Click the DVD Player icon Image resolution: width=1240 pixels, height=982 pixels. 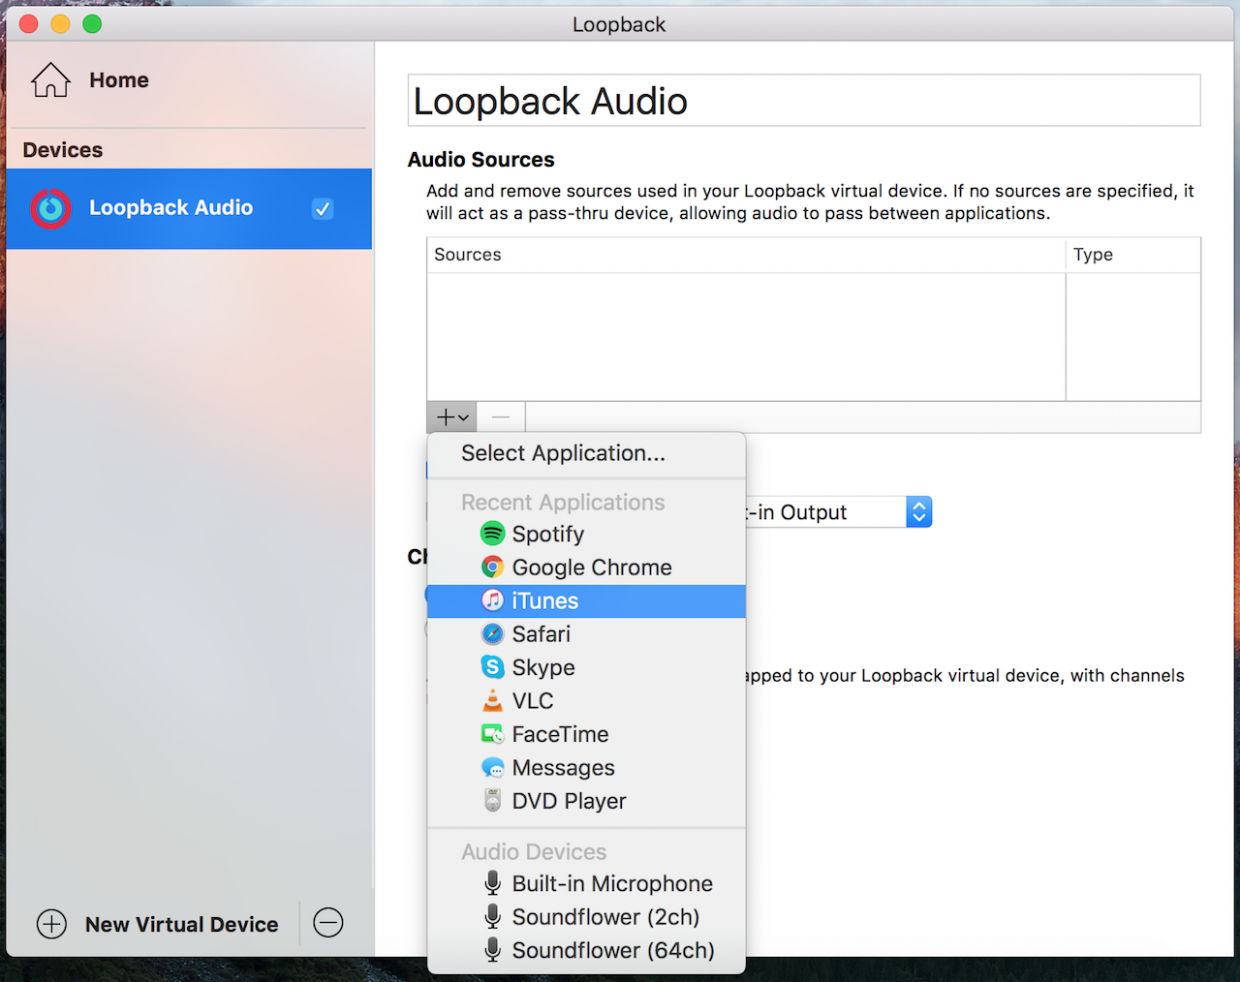[492, 801]
